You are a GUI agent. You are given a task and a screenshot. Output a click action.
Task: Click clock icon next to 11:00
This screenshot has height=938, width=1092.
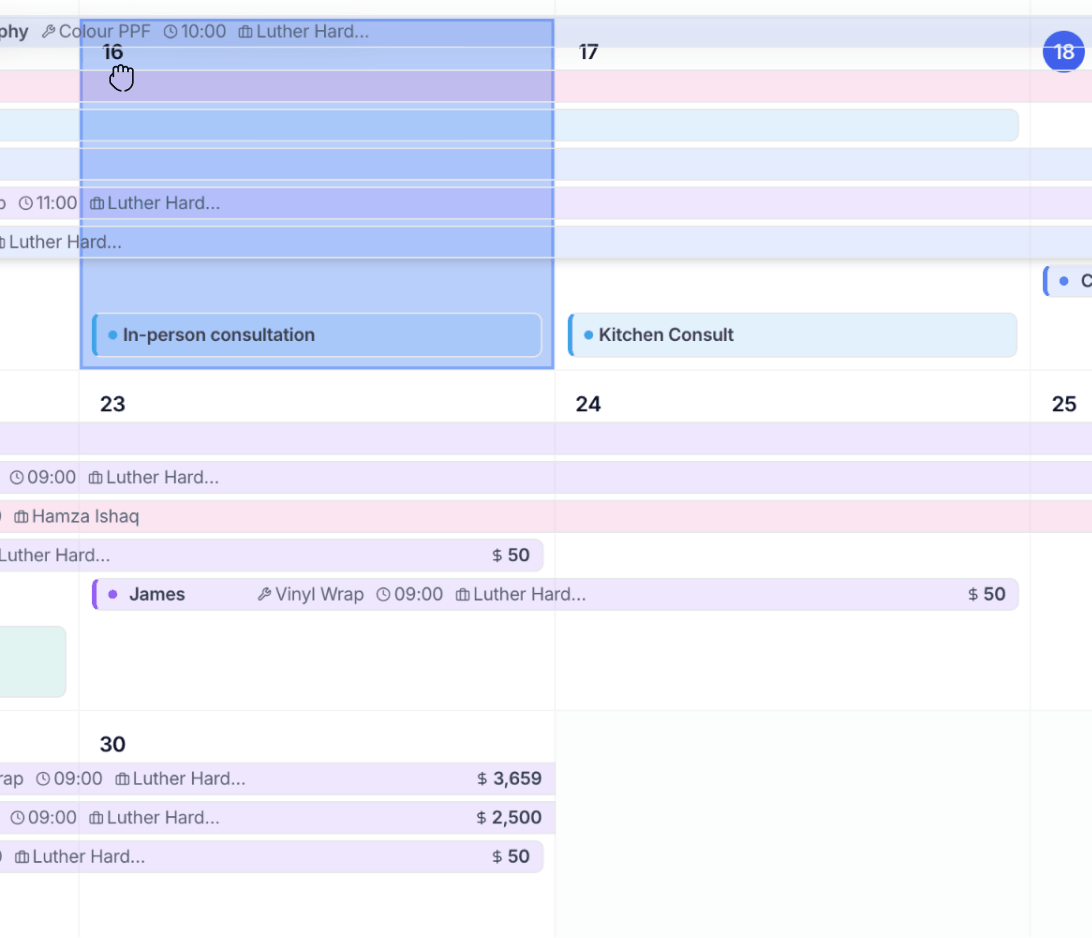26,203
